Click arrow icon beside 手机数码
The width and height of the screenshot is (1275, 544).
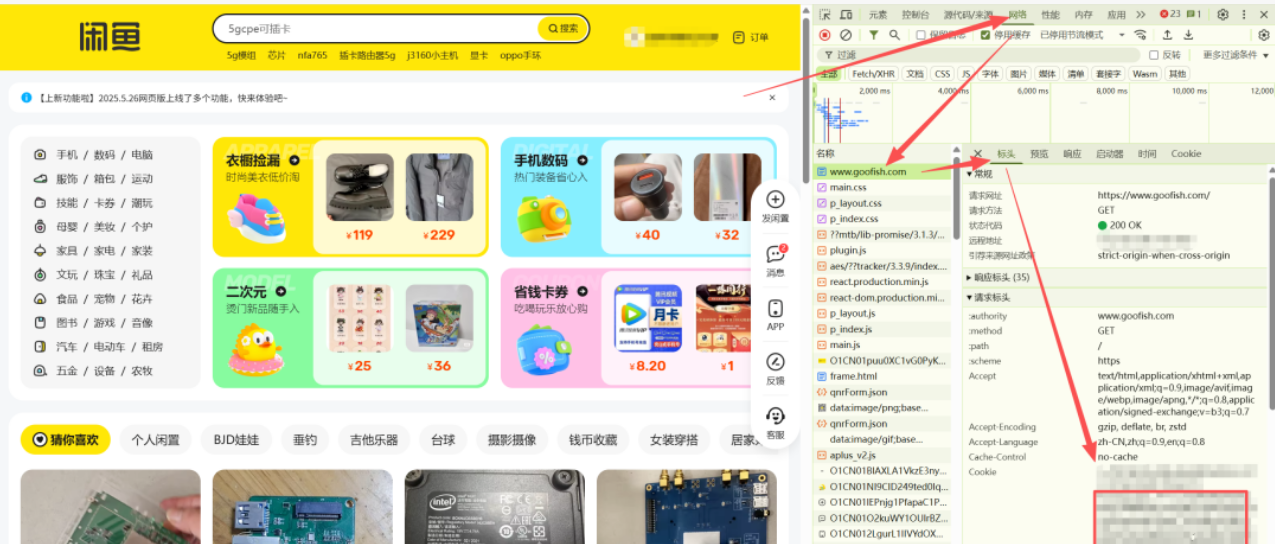point(582,160)
